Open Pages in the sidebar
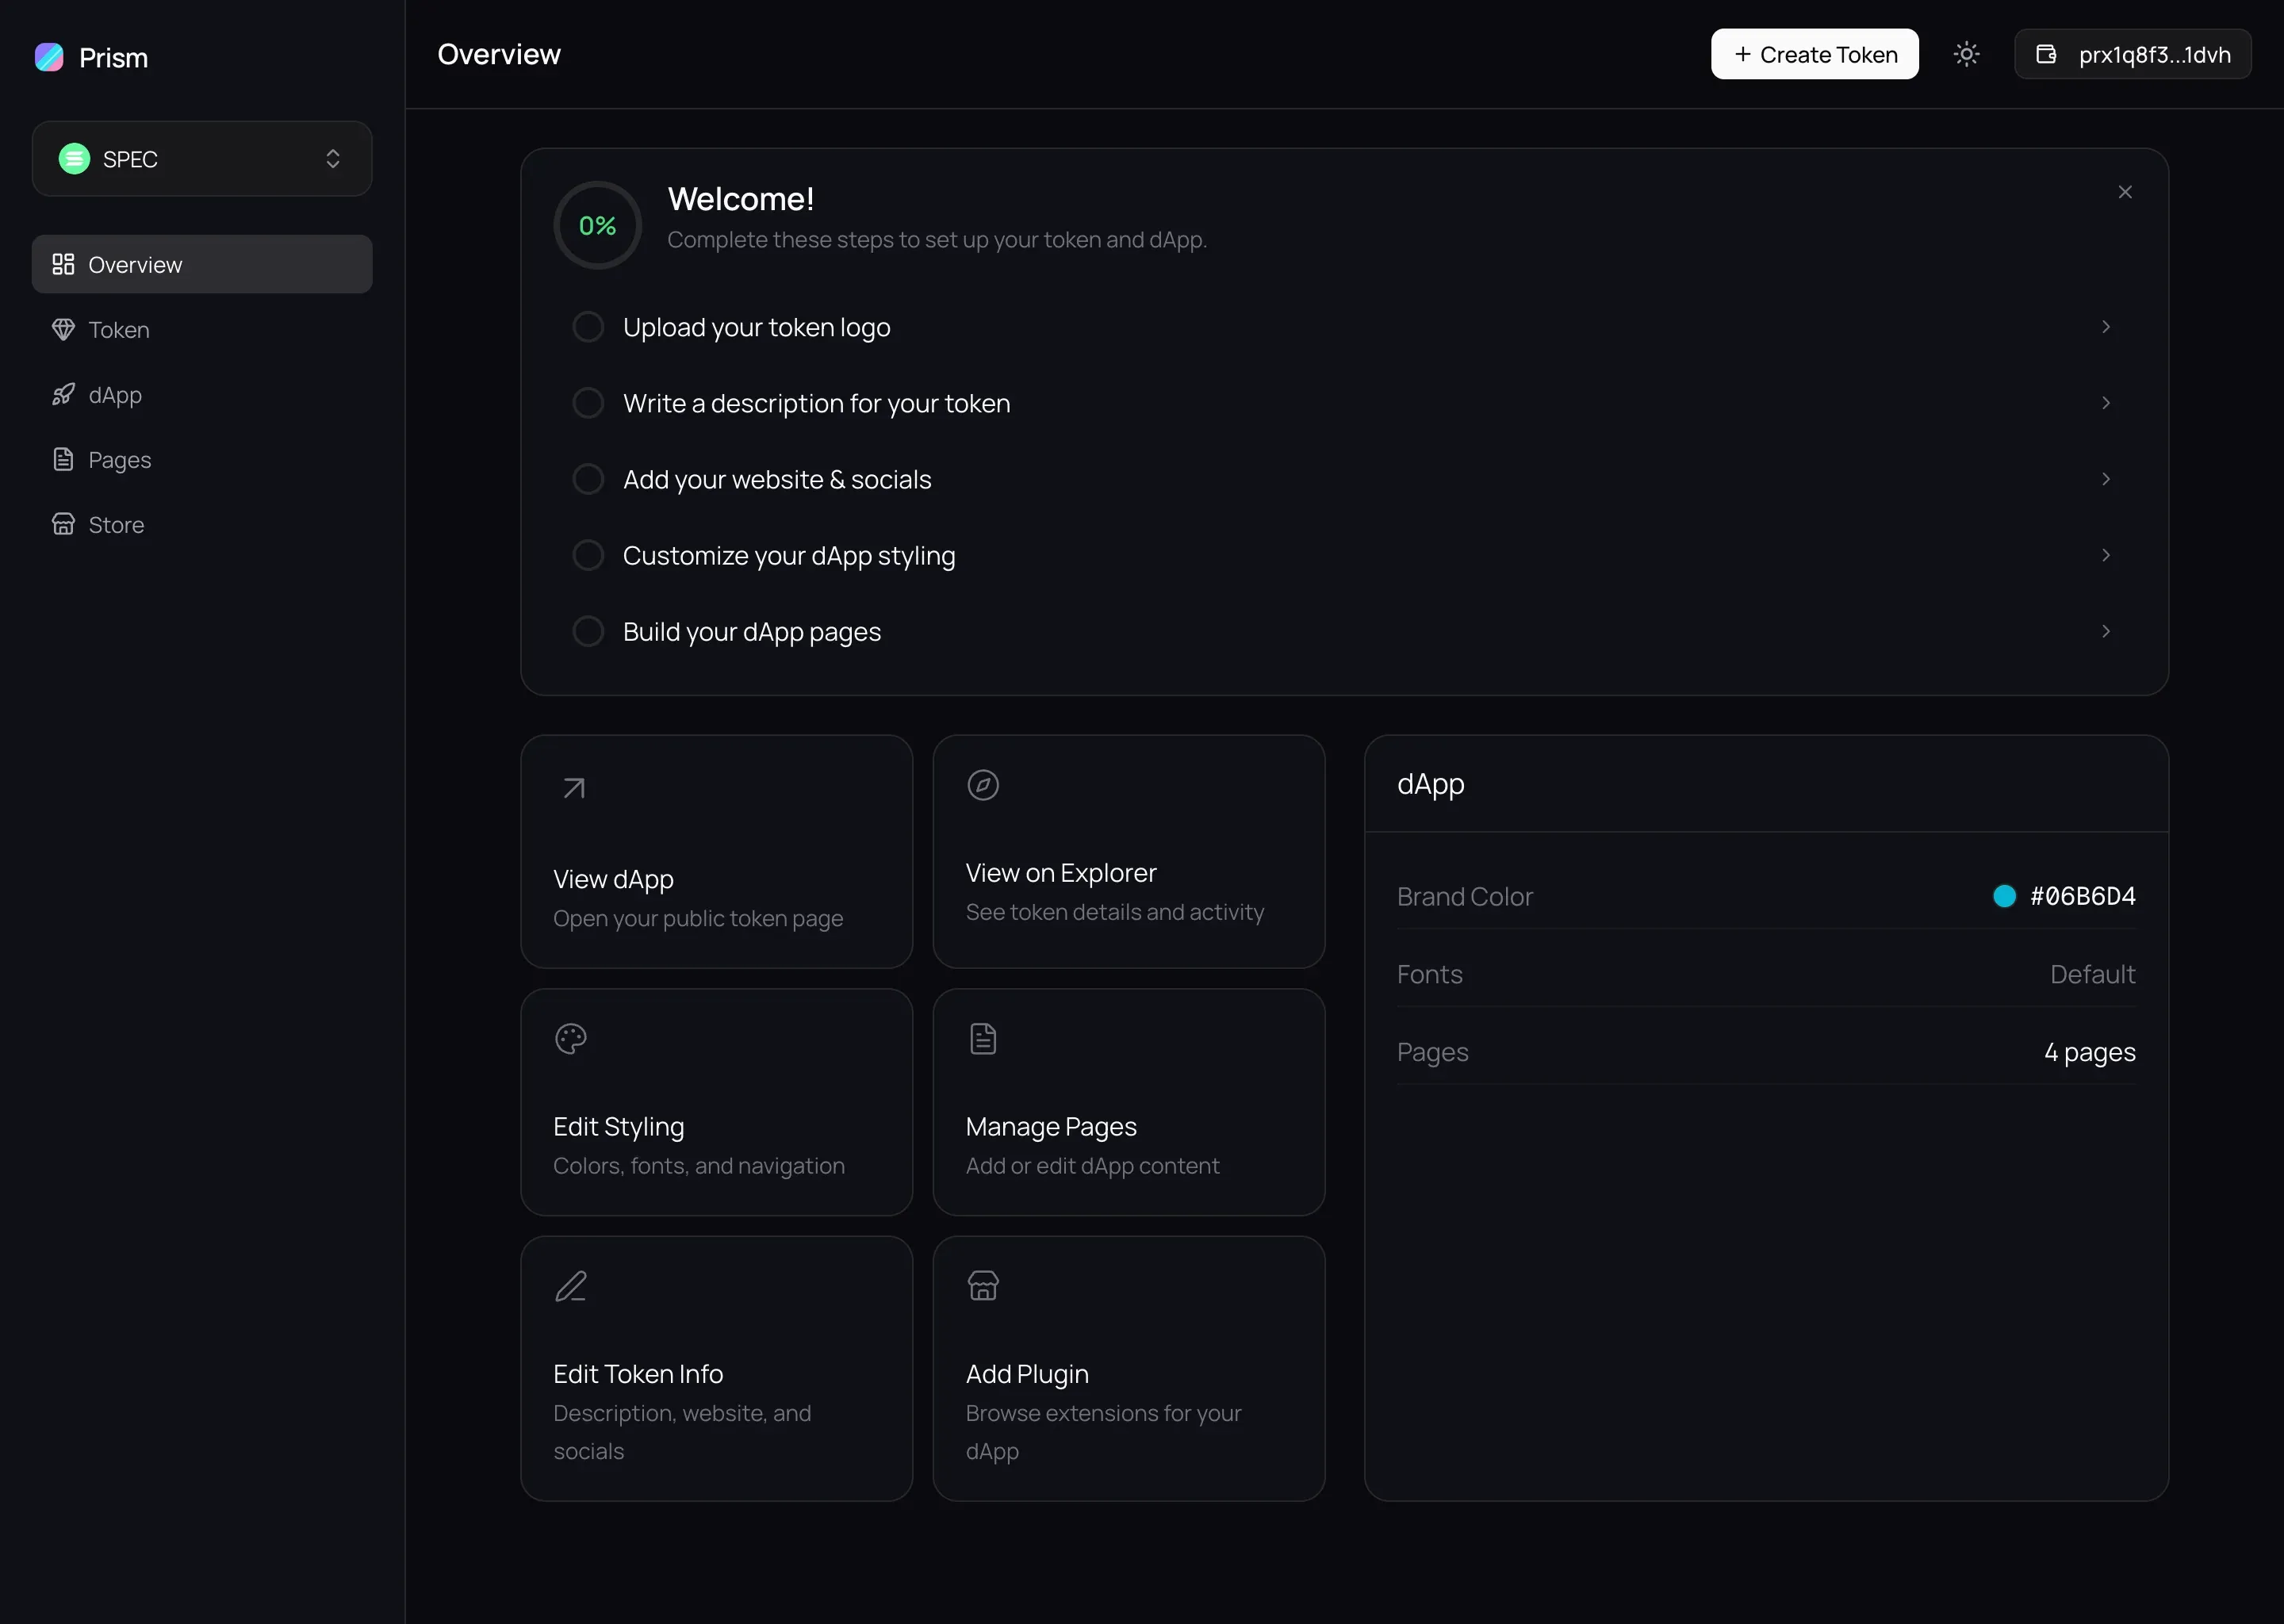This screenshot has height=1624, width=2284. click(202, 459)
